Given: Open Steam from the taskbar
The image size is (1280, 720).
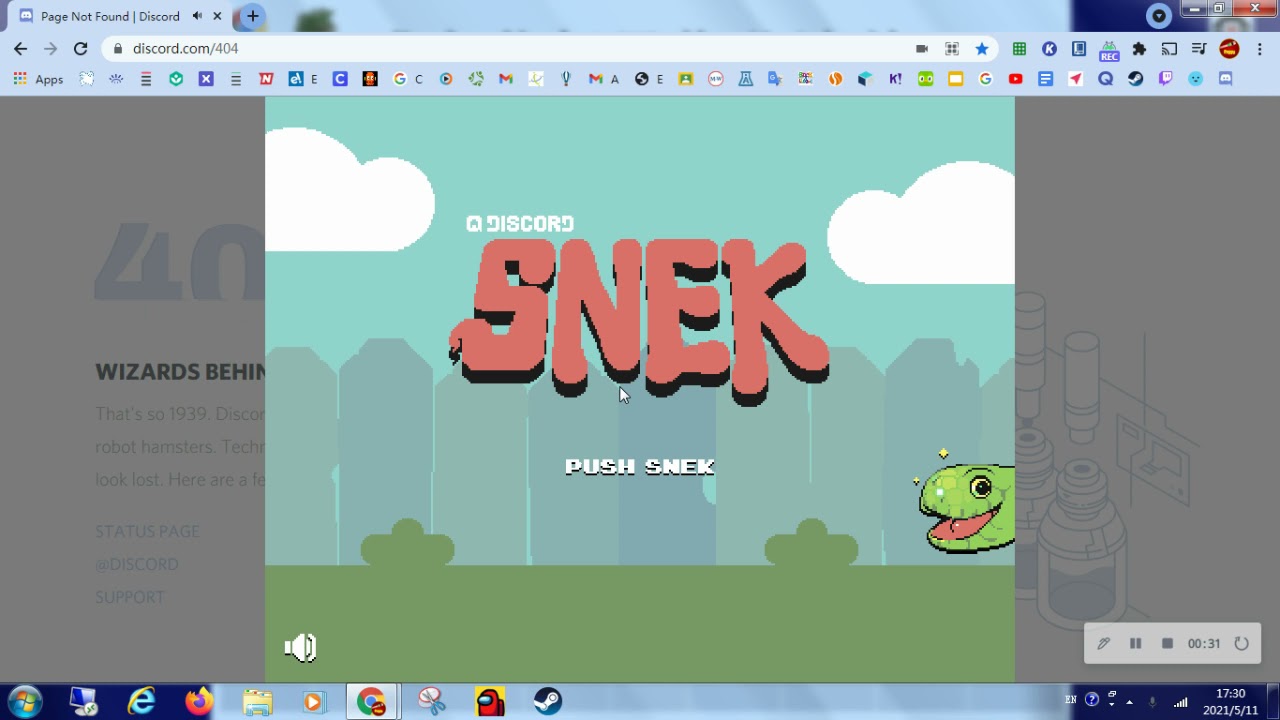Looking at the screenshot, I should tap(547, 702).
